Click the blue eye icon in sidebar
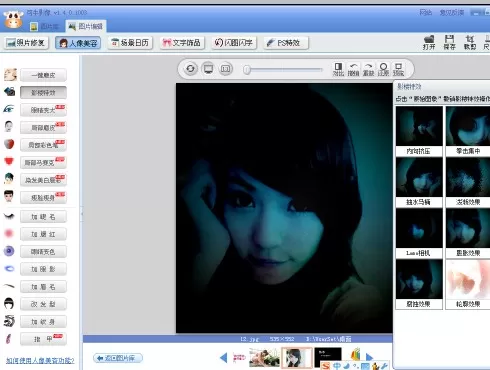This screenshot has height=370, width=490. (9, 109)
